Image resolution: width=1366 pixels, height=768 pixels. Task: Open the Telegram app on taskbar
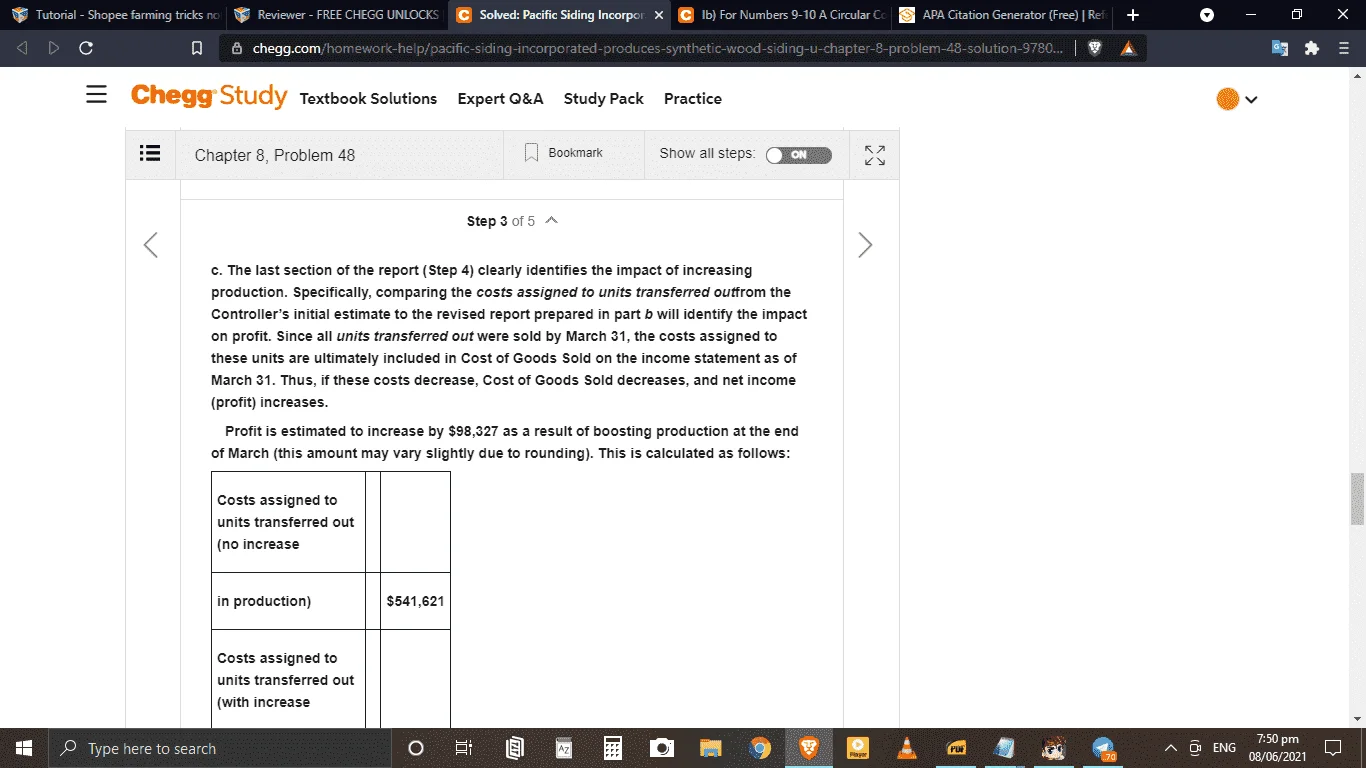click(x=1104, y=748)
